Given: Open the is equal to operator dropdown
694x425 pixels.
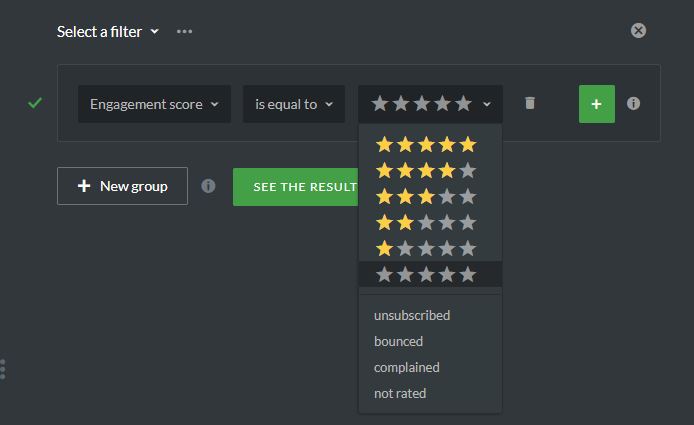Looking at the screenshot, I should (293, 104).
